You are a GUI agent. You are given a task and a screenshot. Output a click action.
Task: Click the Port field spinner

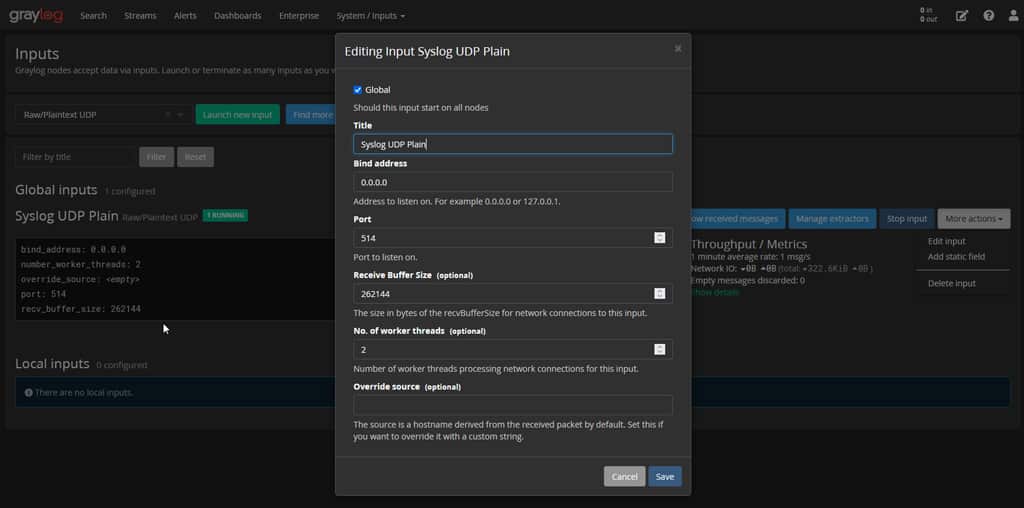tap(660, 238)
